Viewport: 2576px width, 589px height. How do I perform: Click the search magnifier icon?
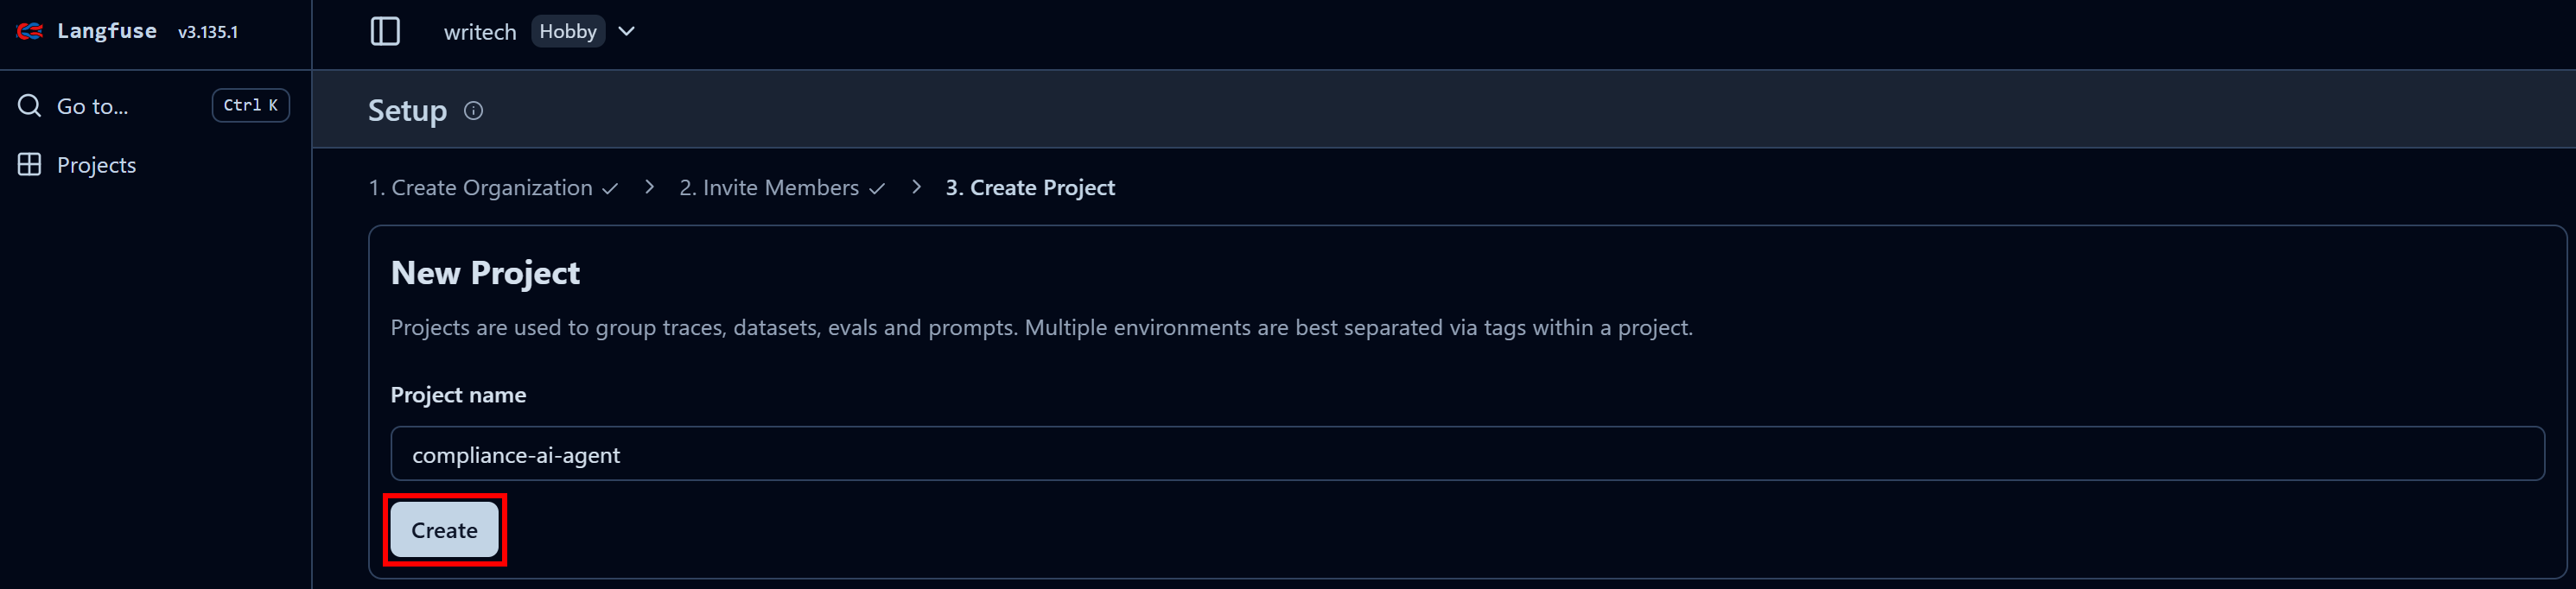coord(28,105)
